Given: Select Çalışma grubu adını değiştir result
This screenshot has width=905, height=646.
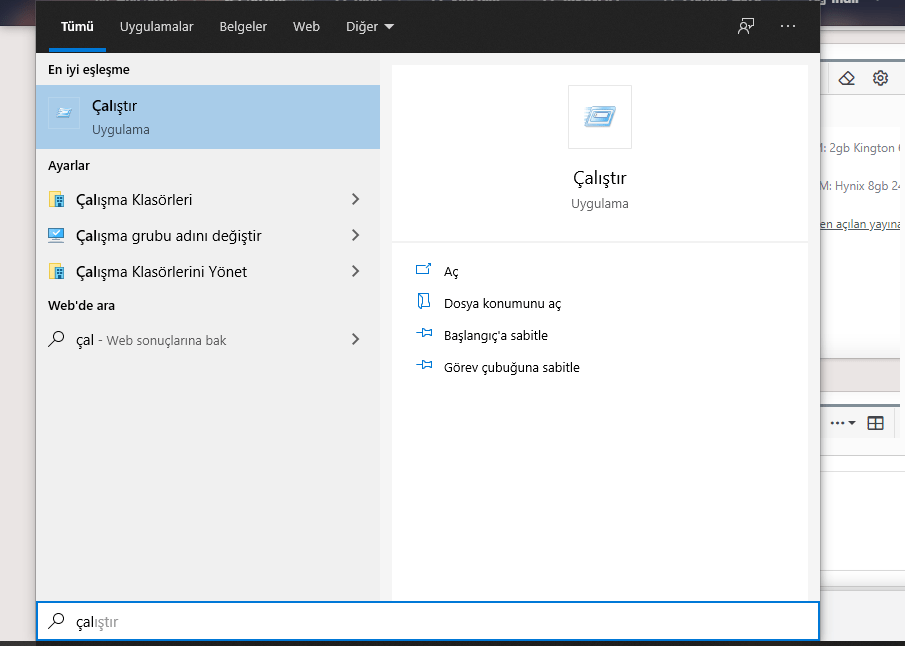Looking at the screenshot, I should 208,236.
